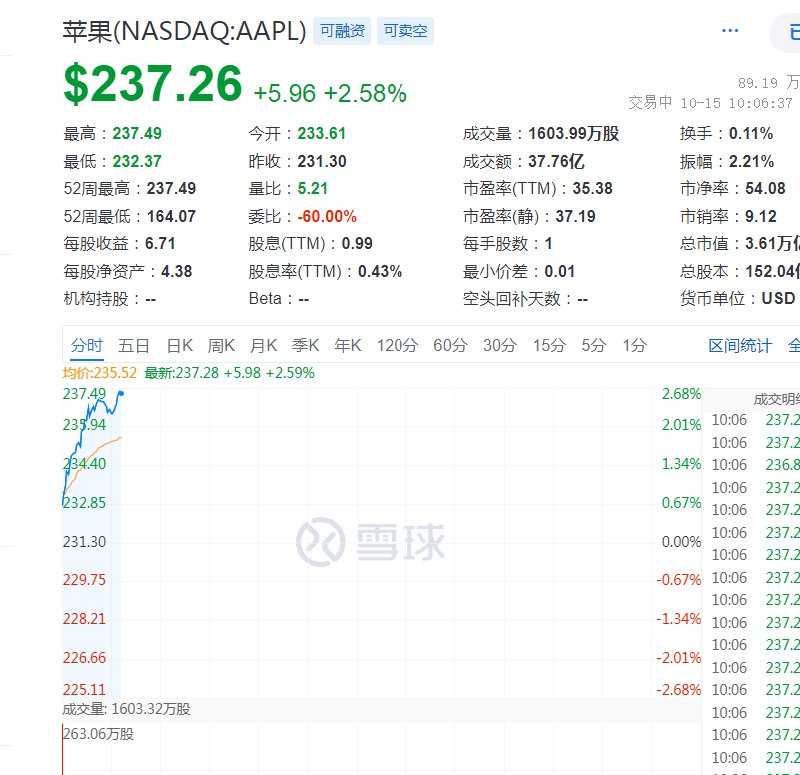Click the 每股收益 value 6.71
This screenshot has width=800, height=775.
160,243
